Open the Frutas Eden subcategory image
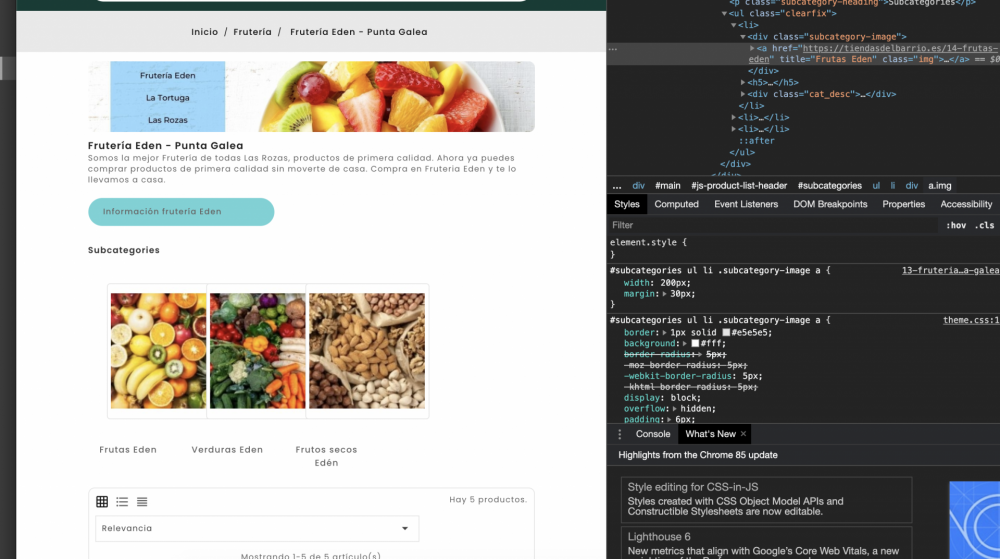This screenshot has height=559, width=1000. click(158, 351)
